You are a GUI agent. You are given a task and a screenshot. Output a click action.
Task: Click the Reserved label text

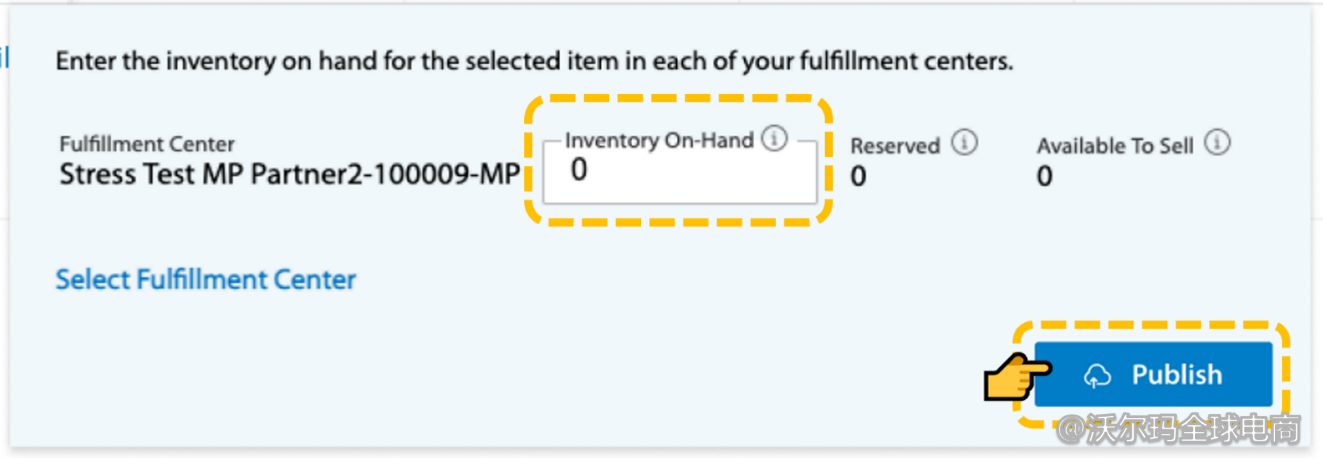pyautogui.click(x=895, y=146)
